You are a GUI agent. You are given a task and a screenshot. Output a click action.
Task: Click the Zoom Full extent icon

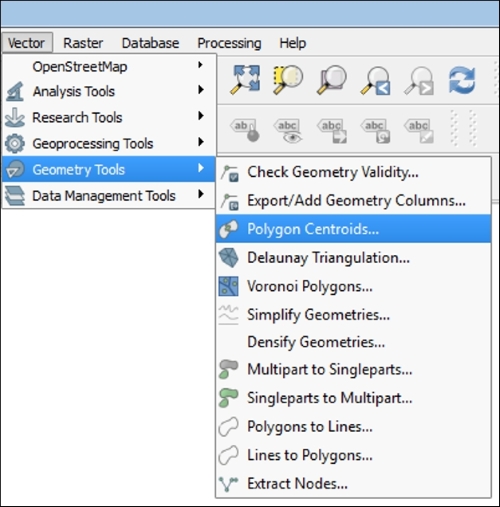click(245, 80)
